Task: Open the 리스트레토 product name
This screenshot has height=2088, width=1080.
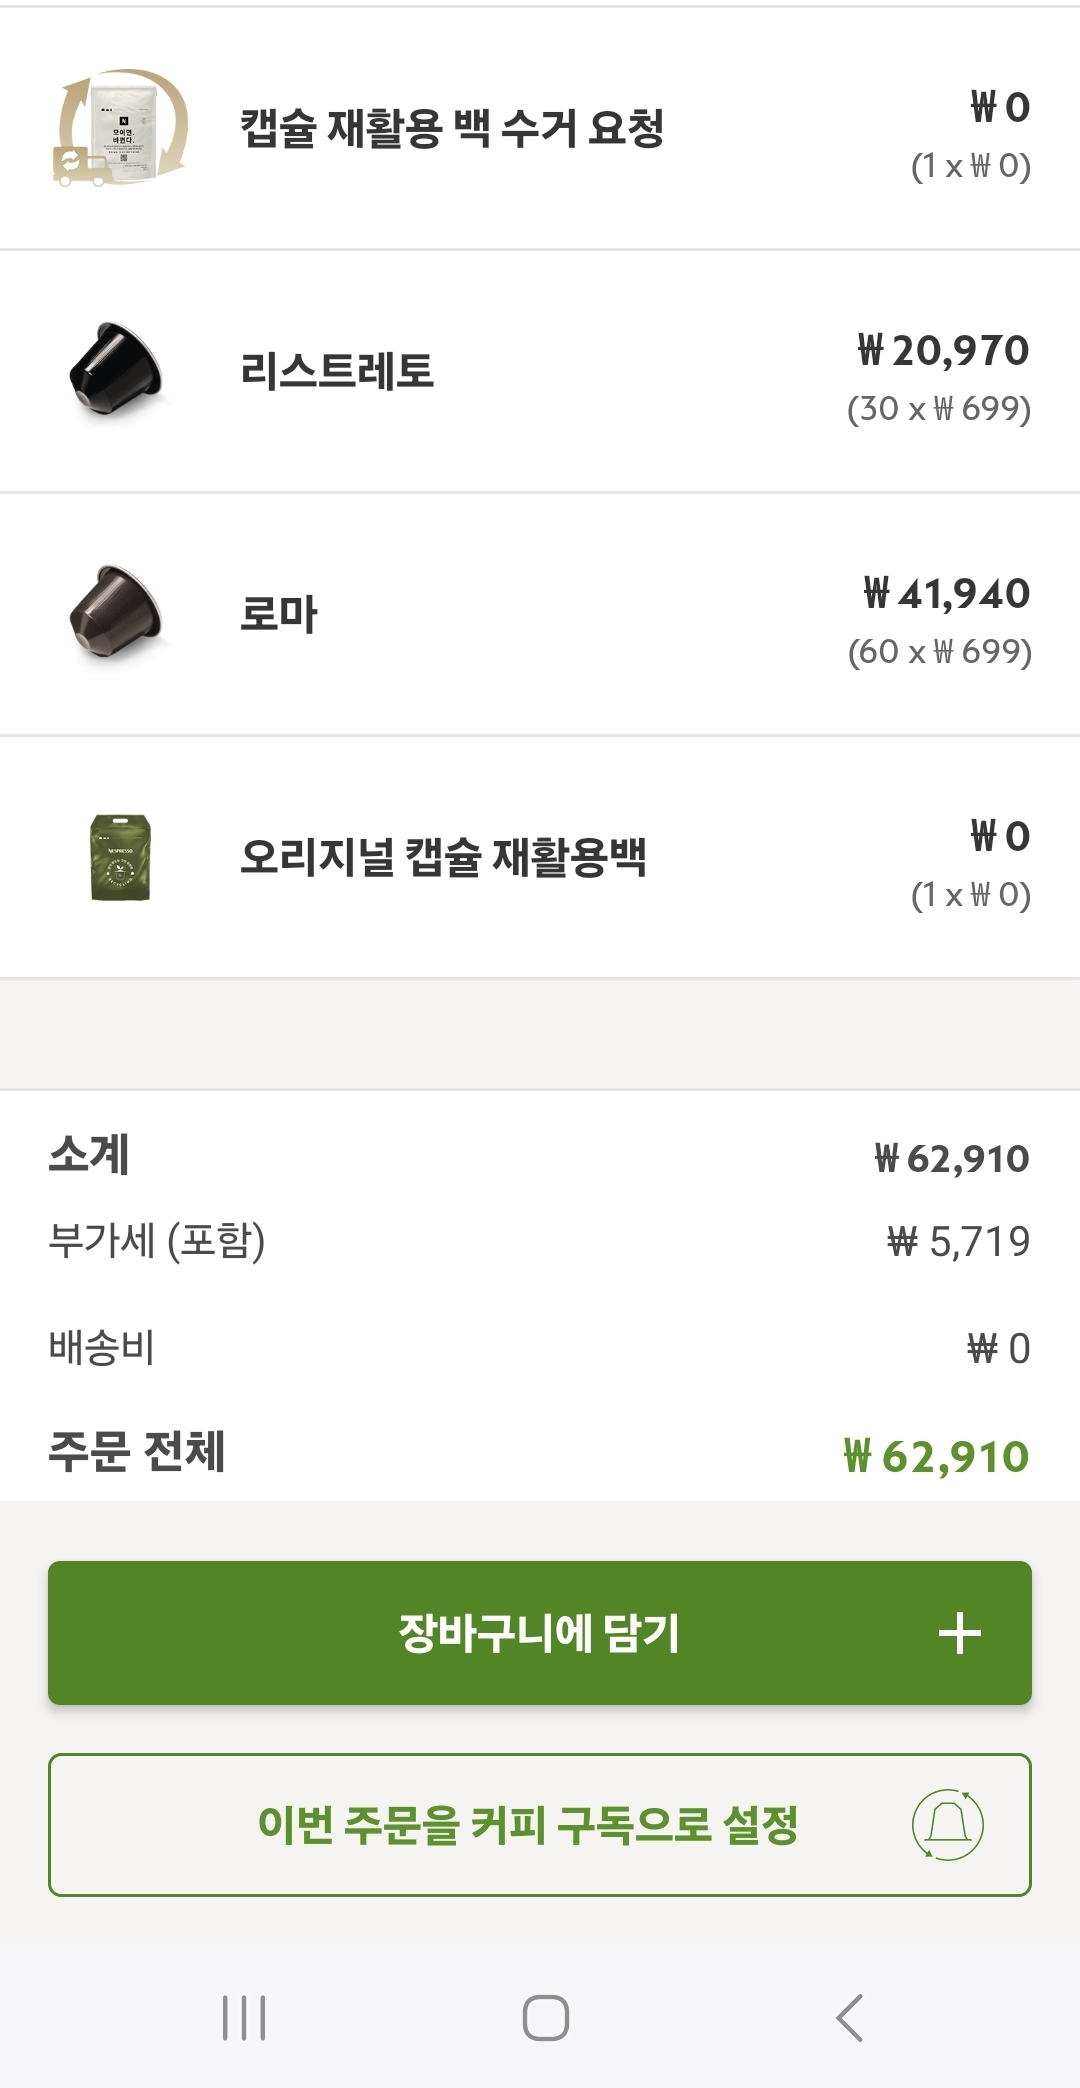Action: click(x=337, y=371)
